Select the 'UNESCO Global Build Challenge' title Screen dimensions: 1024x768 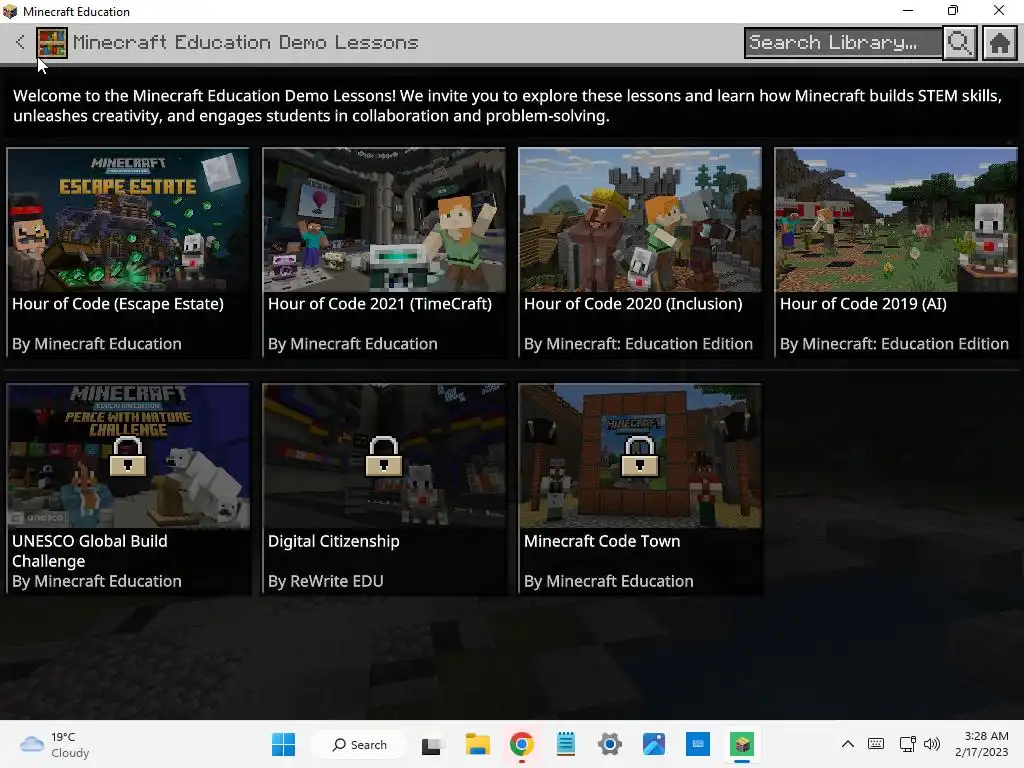pos(90,551)
